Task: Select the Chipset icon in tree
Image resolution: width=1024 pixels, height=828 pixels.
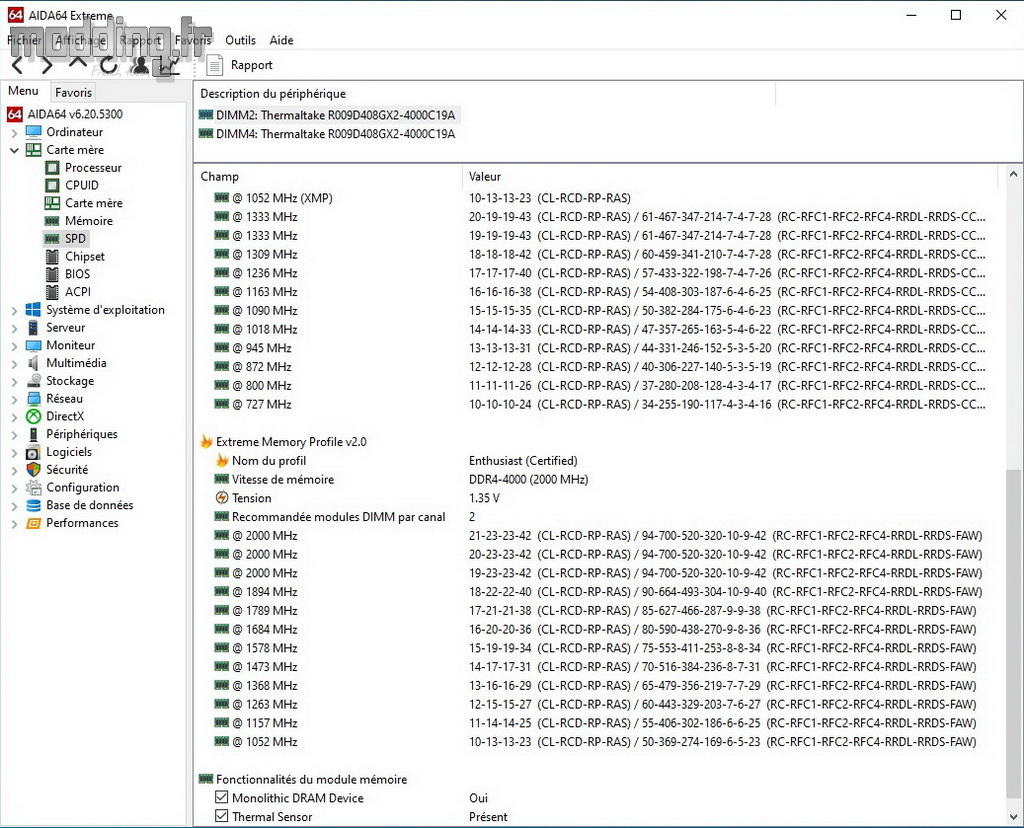Action: click(x=52, y=257)
